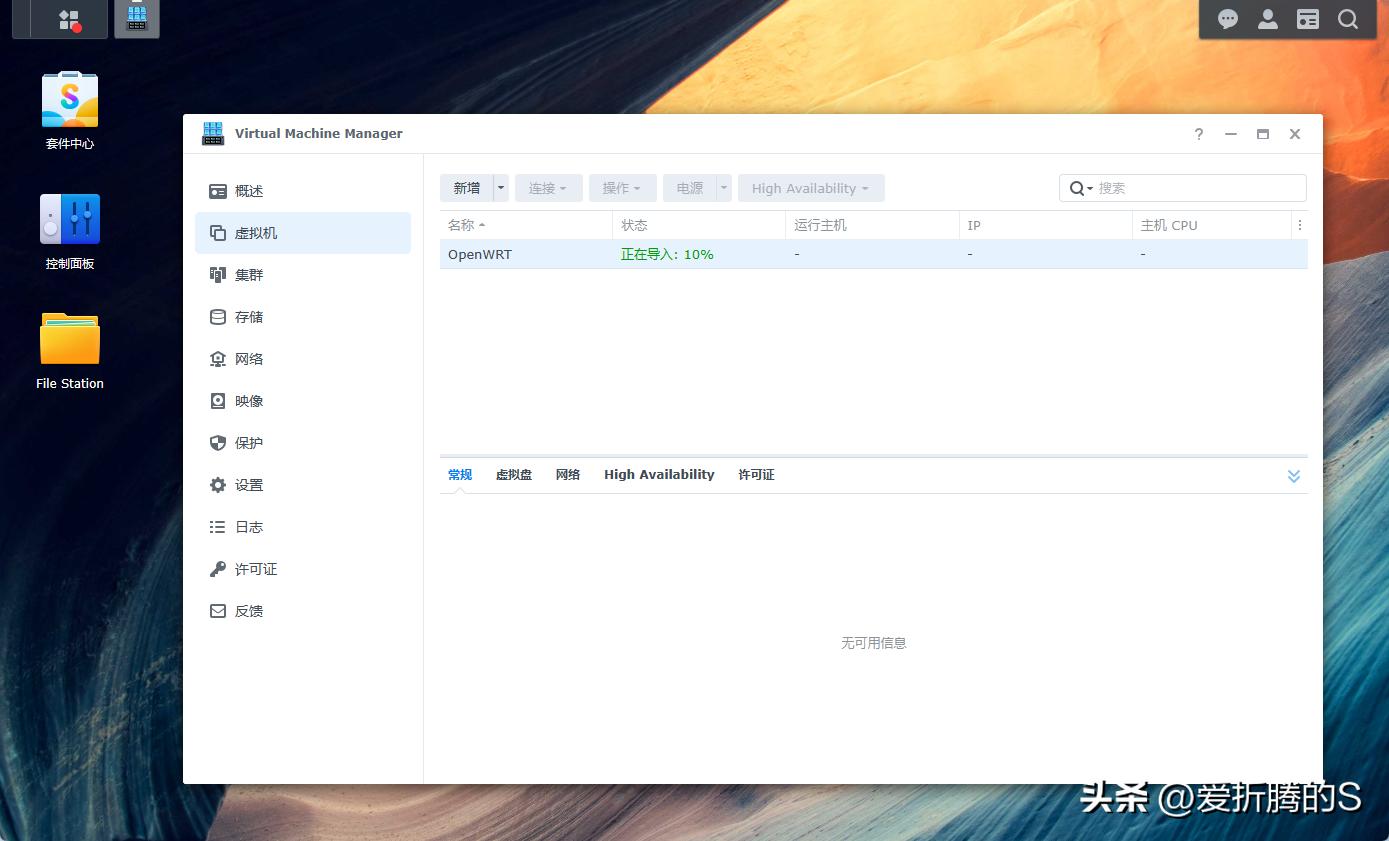
Task: Open the 映像 (Images) section
Action: click(249, 400)
